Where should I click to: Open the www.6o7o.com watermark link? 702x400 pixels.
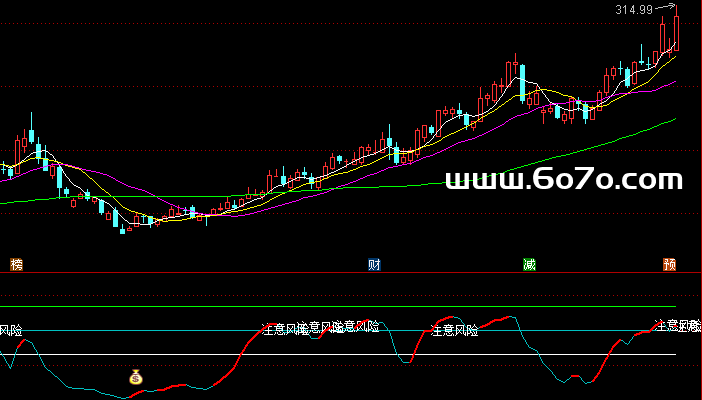tap(564, 180)
